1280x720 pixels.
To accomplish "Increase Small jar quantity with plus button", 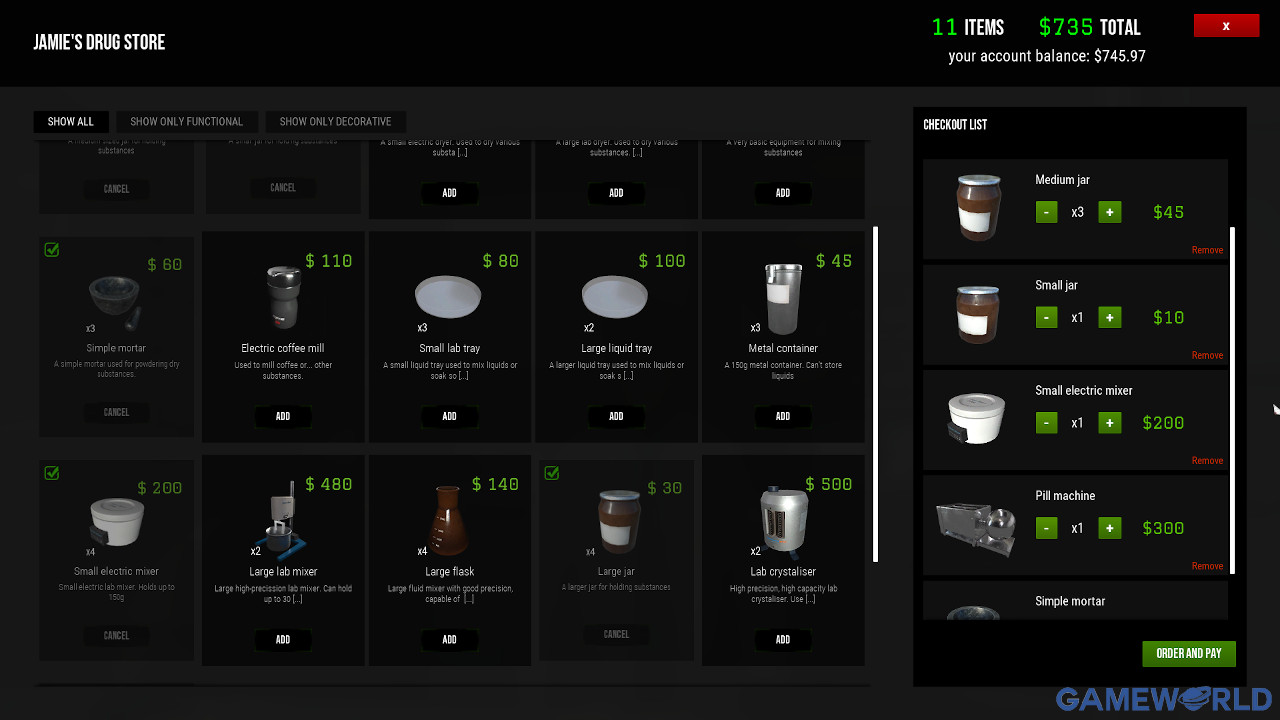I will 1109,317.
